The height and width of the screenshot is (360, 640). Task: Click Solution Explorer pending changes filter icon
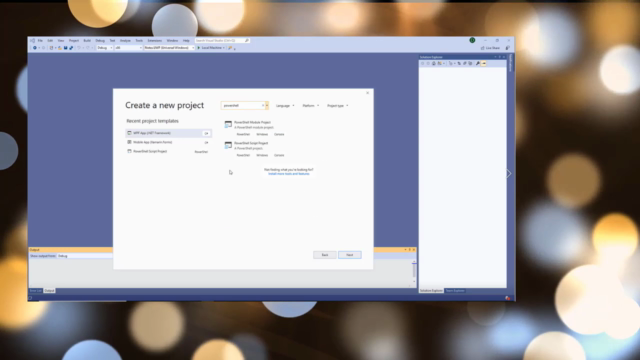click(450, 63)
